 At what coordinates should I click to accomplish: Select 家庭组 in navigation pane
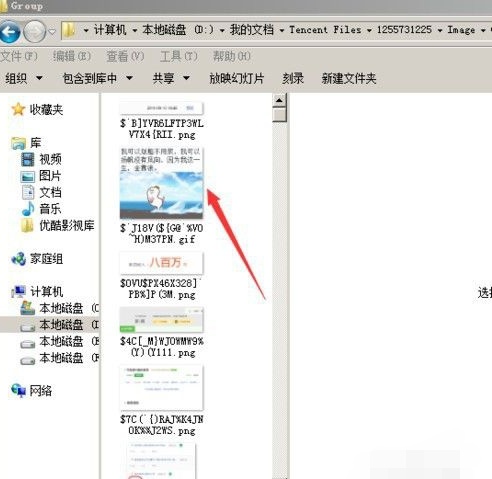46,259
